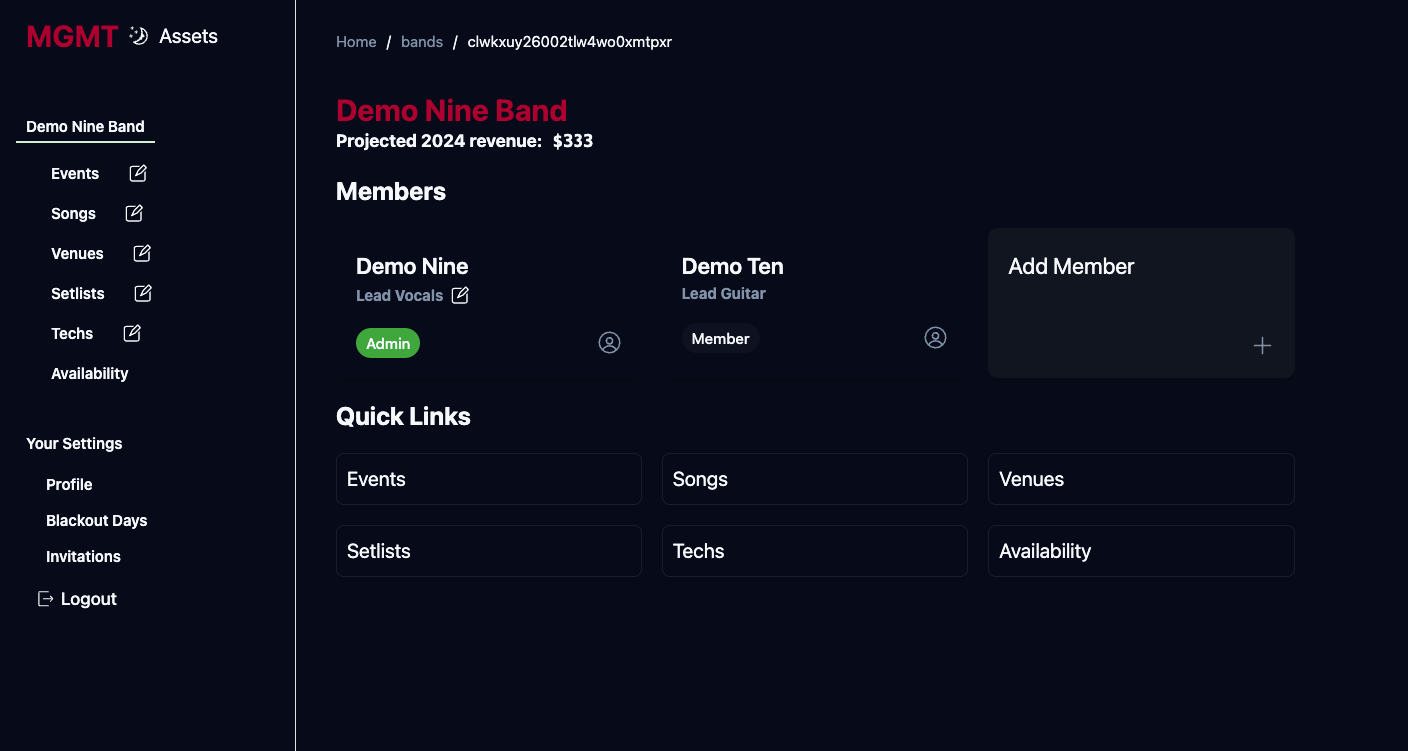
Task: Click the Lead Guitar role text
Action: coord(724,294)
